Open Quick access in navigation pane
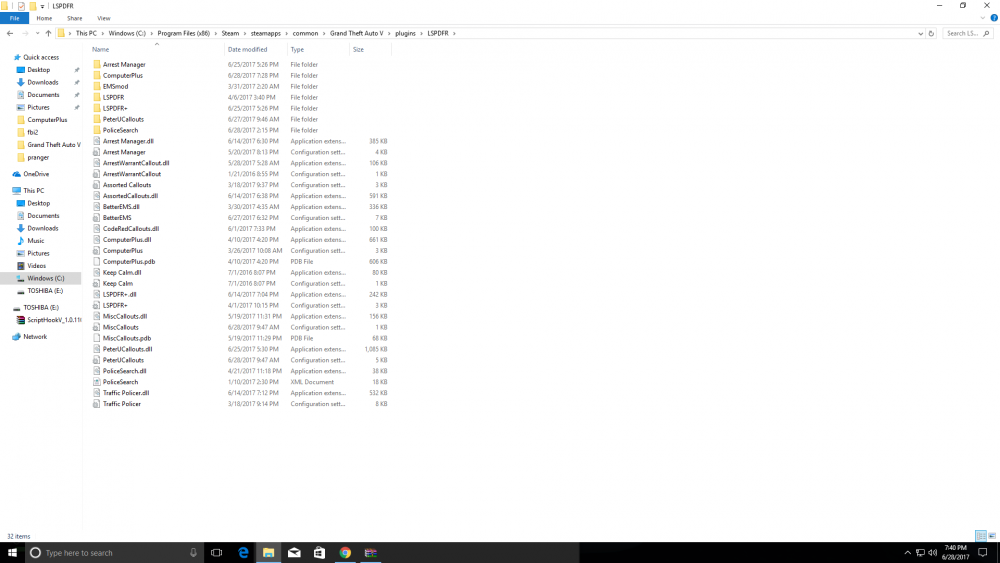Image resolution: width=1000 pixels, height=563 pixels. click(41, 57)
